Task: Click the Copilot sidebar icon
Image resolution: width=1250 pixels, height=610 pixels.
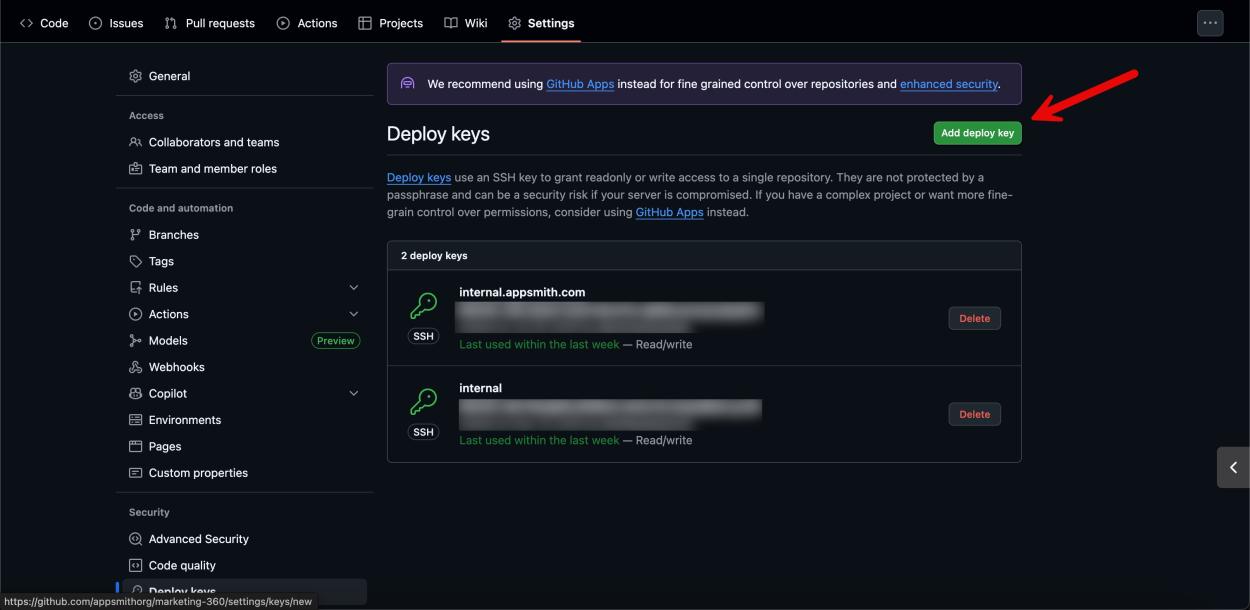Action: tap(136, 392)
